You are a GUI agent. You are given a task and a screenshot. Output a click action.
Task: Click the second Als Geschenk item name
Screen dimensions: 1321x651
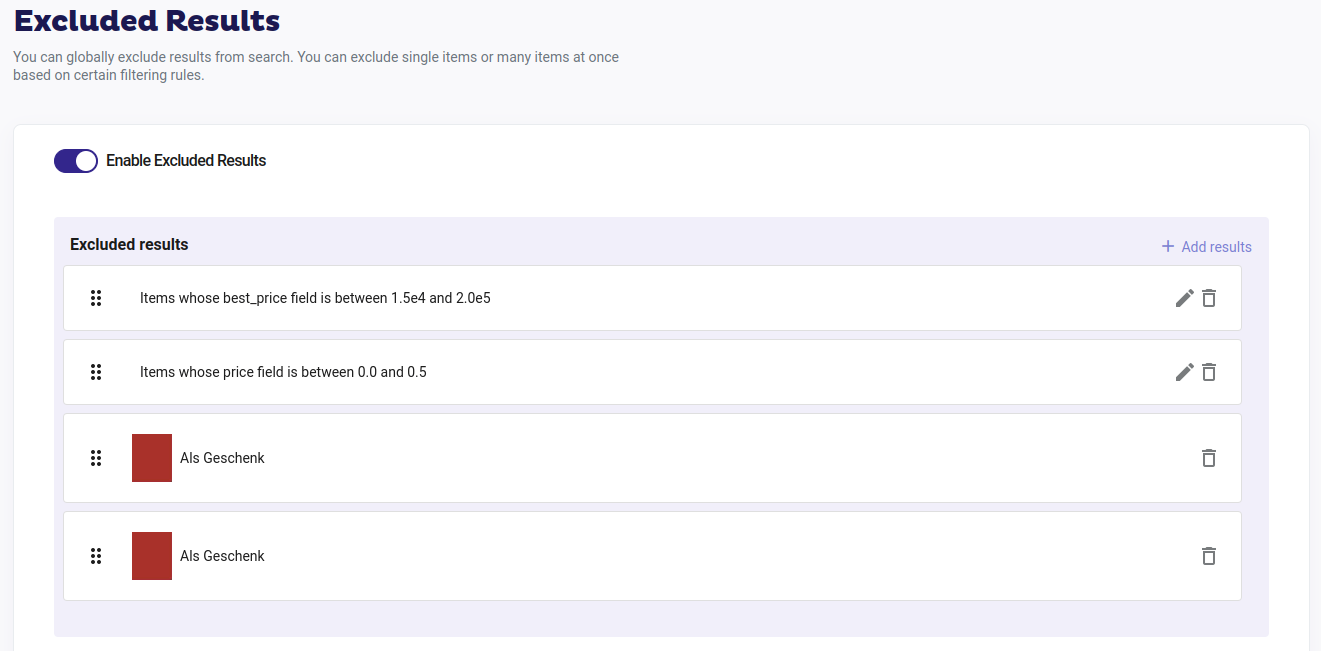pos(222,556)
